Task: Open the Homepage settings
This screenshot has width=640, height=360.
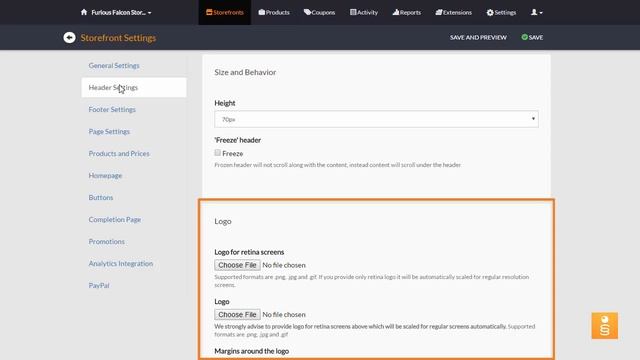Action: (105, 176)
